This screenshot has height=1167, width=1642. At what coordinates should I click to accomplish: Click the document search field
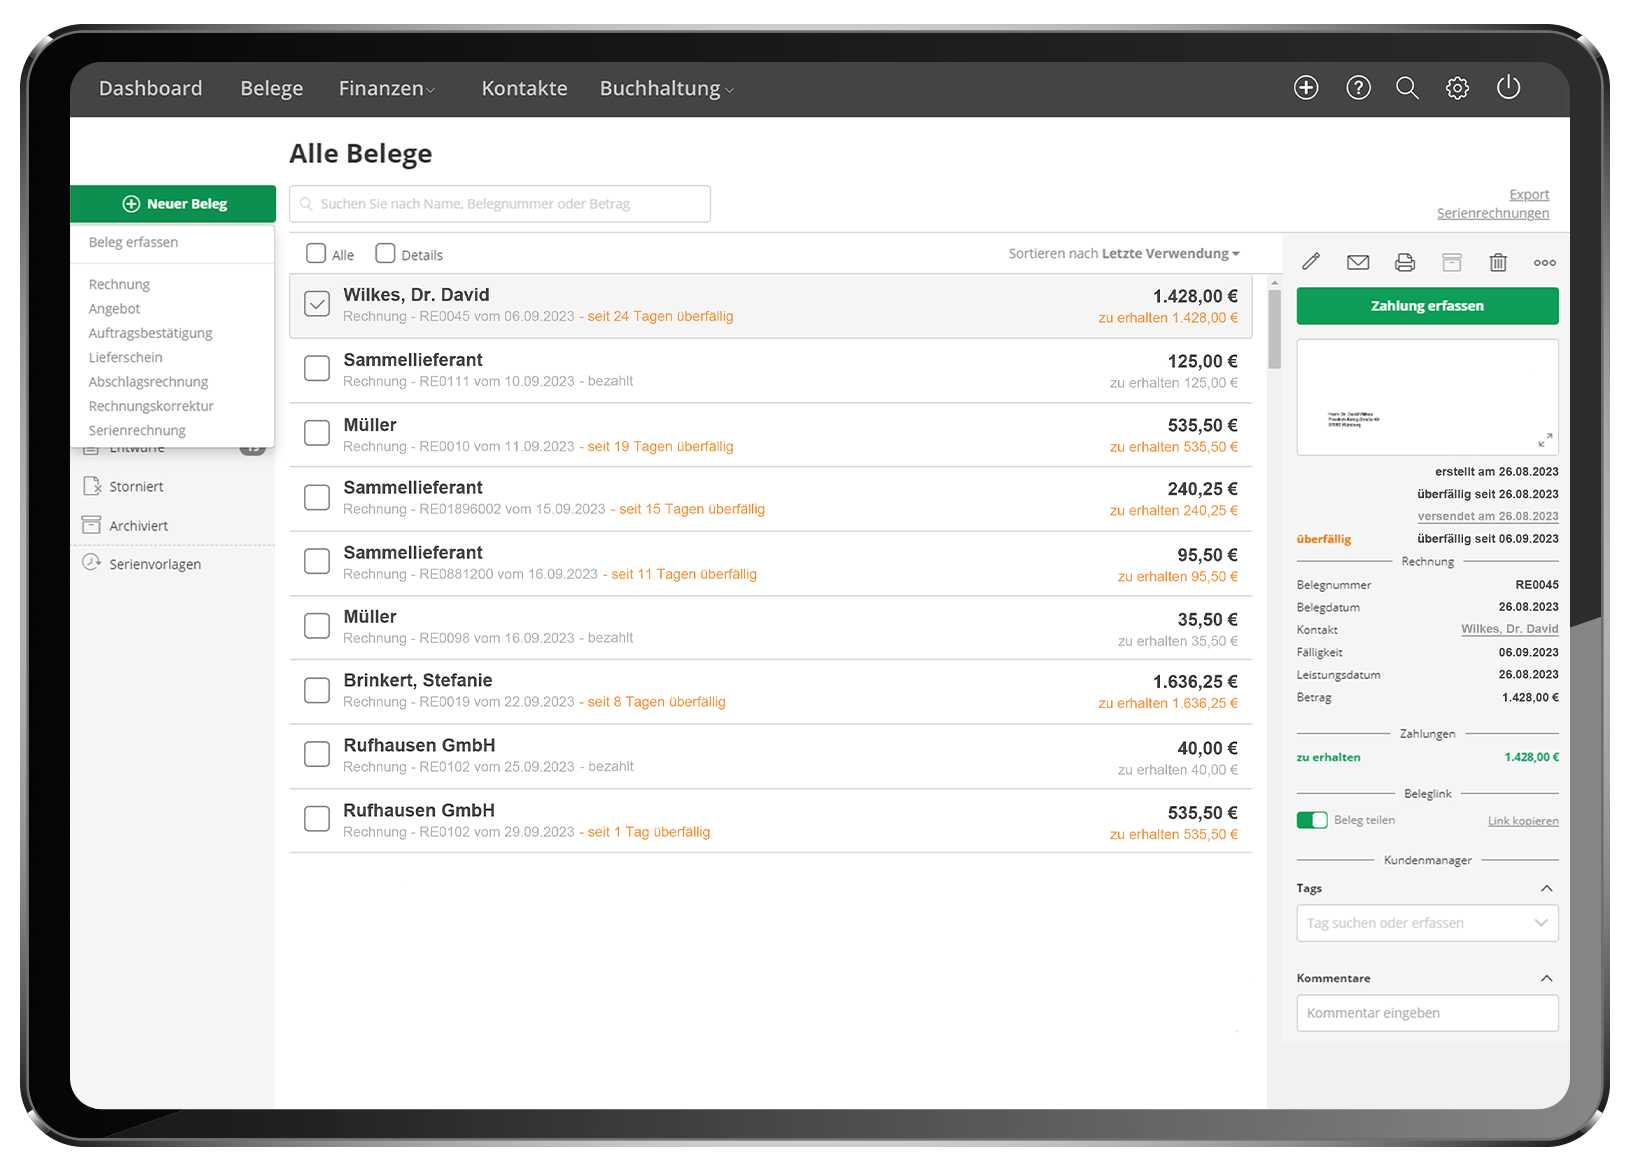pos(500,204)
